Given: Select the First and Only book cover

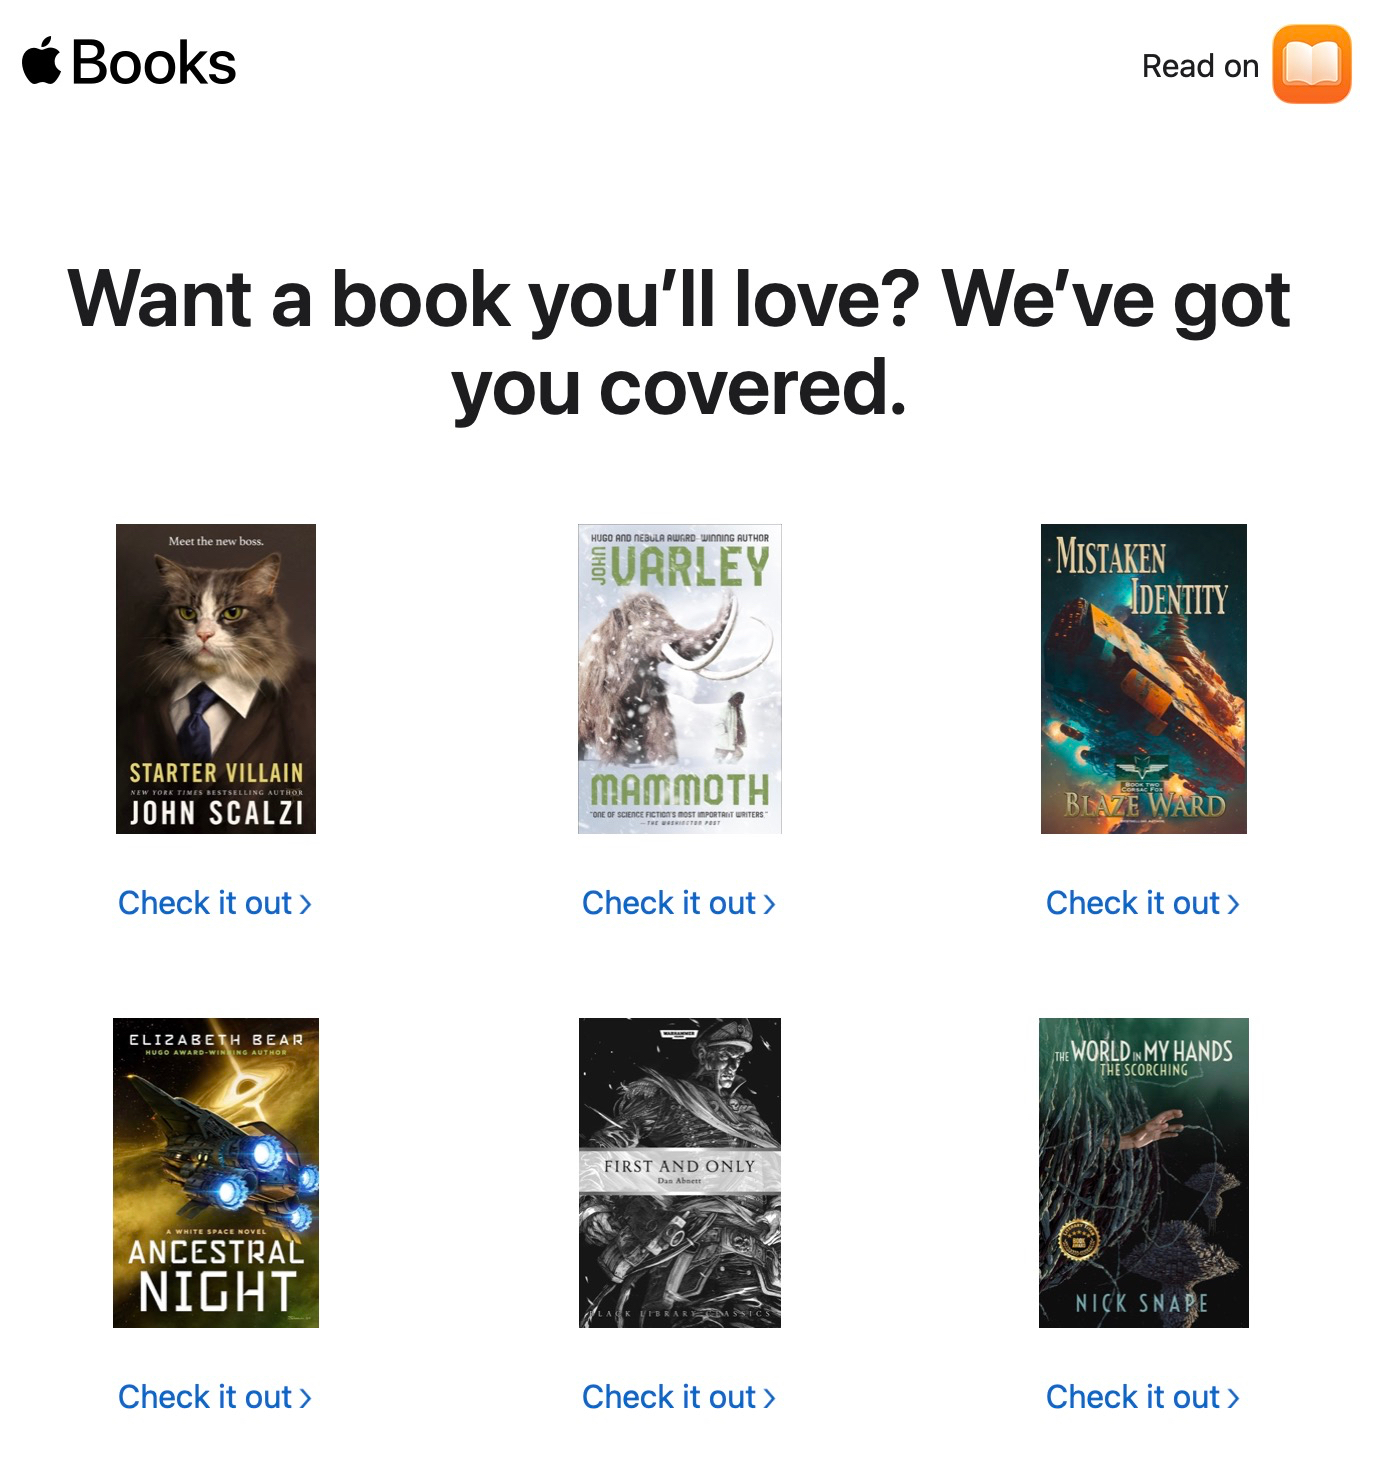Looking at the screenshot, I should (x=680, y=1173).
